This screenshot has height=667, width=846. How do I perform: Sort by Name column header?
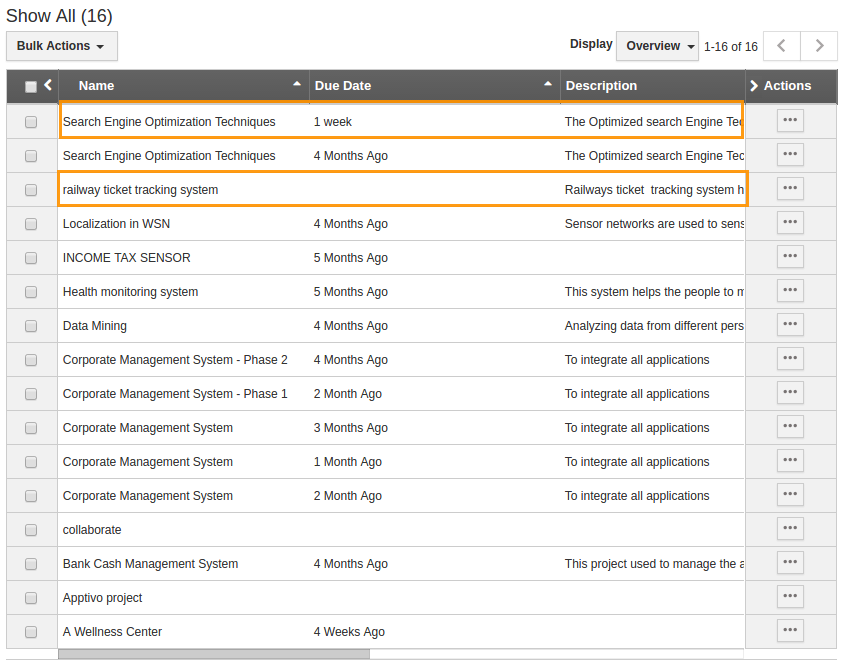97,86
